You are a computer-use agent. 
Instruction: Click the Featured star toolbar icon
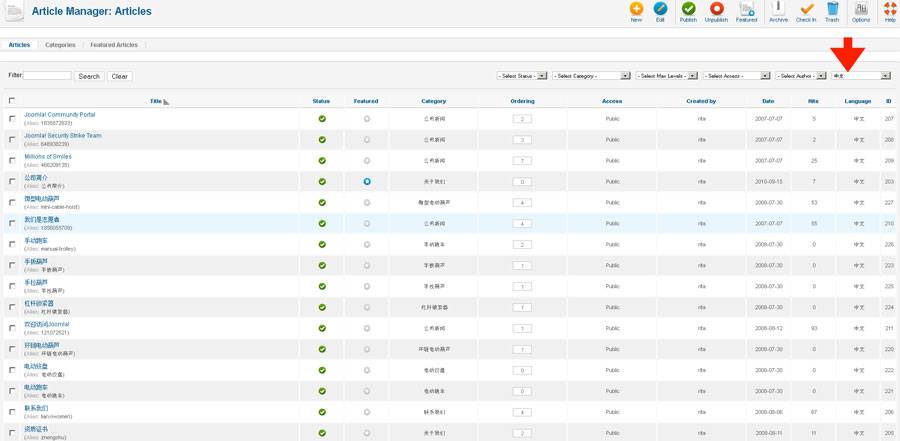tap(747, 11)
